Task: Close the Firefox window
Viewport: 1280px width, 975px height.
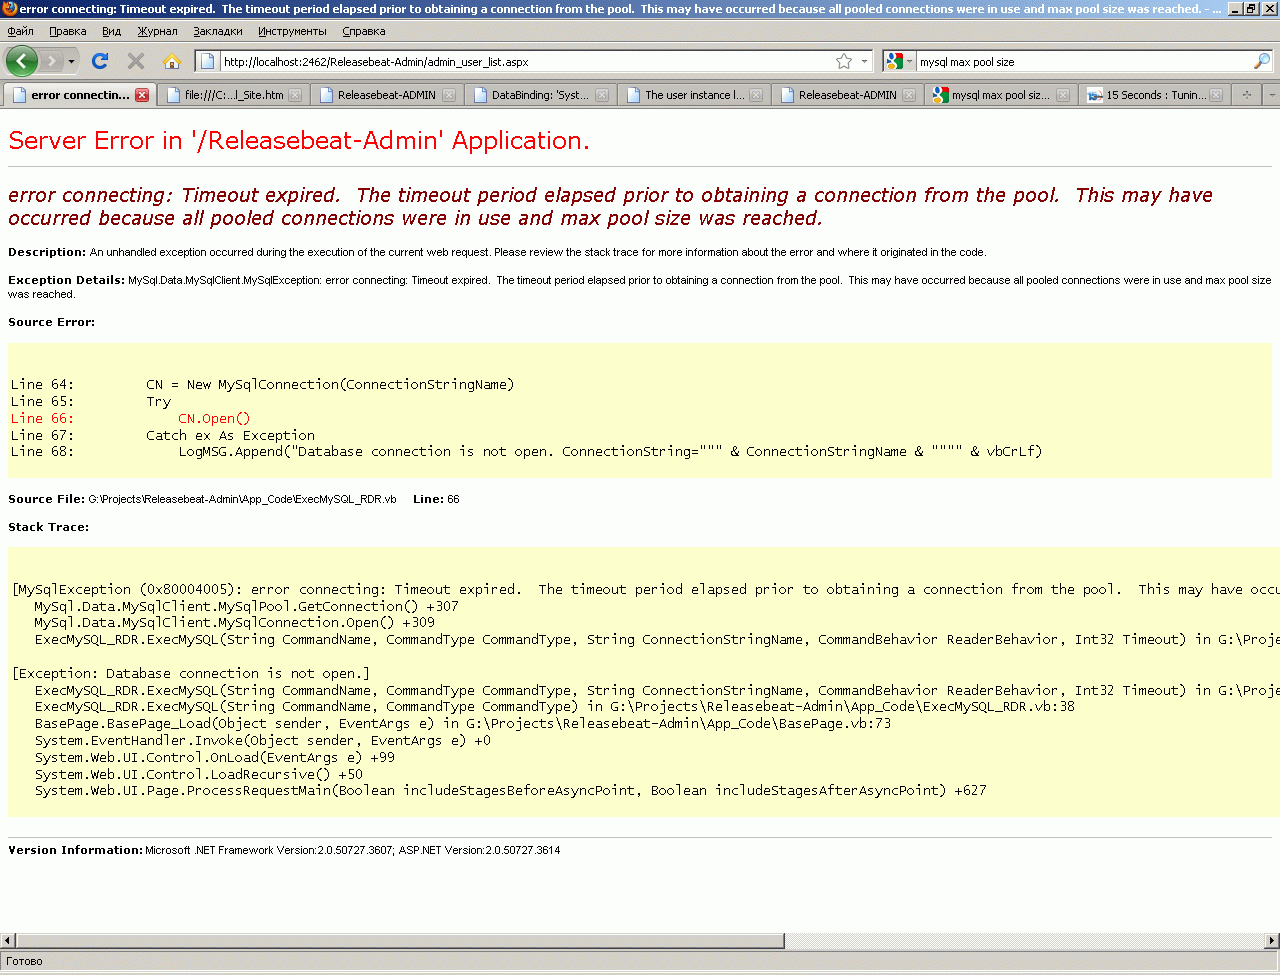Action: (x=1269, y=9)
